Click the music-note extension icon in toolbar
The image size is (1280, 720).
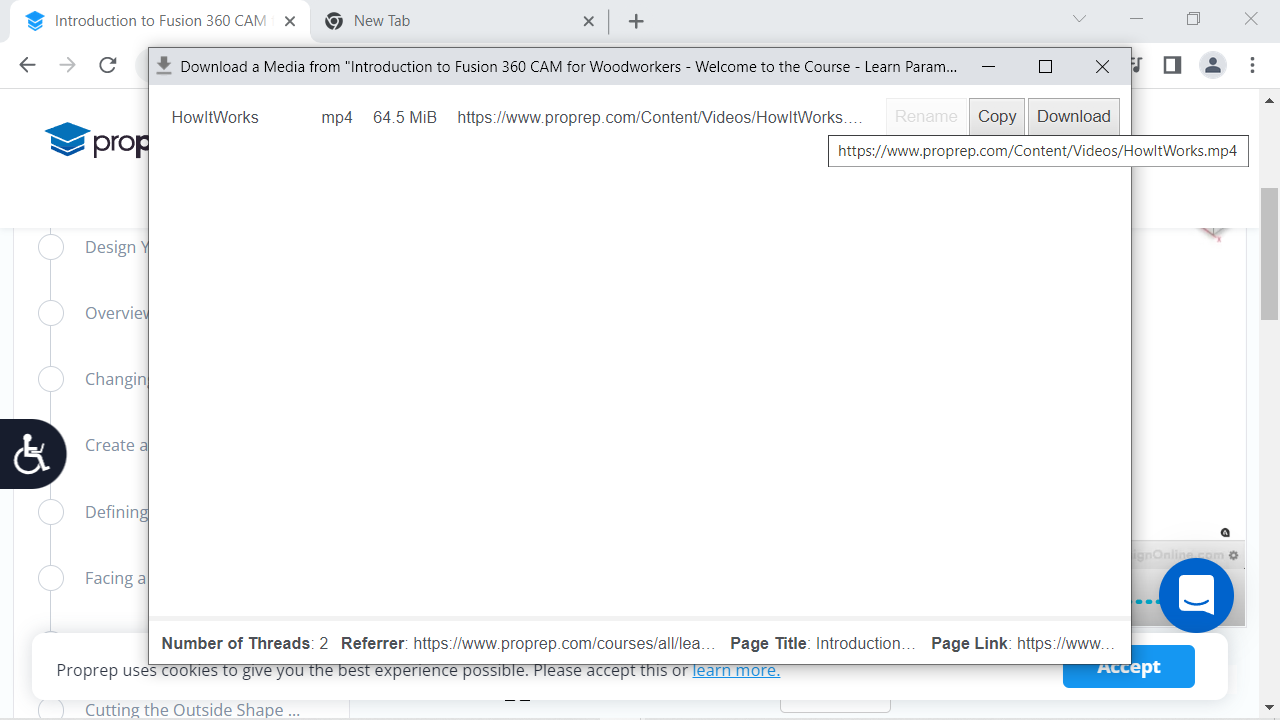pyautogui.click(x=1137, y=65)
